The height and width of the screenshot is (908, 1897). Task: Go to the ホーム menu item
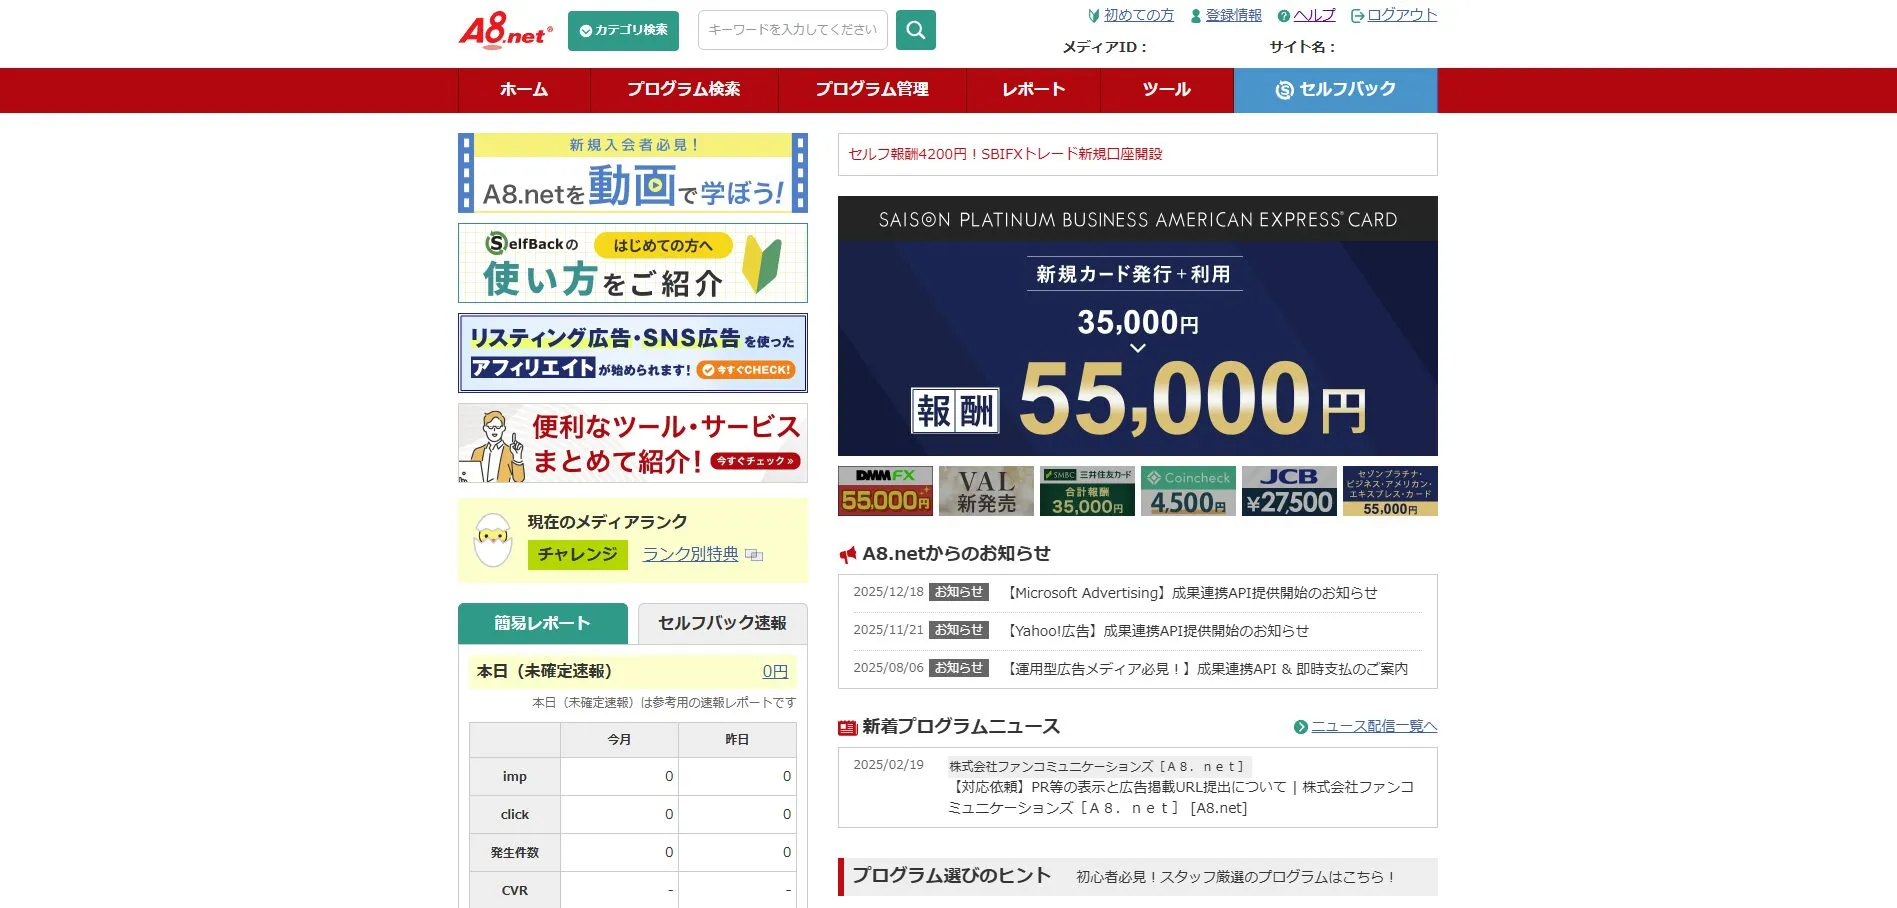[524, 90]
